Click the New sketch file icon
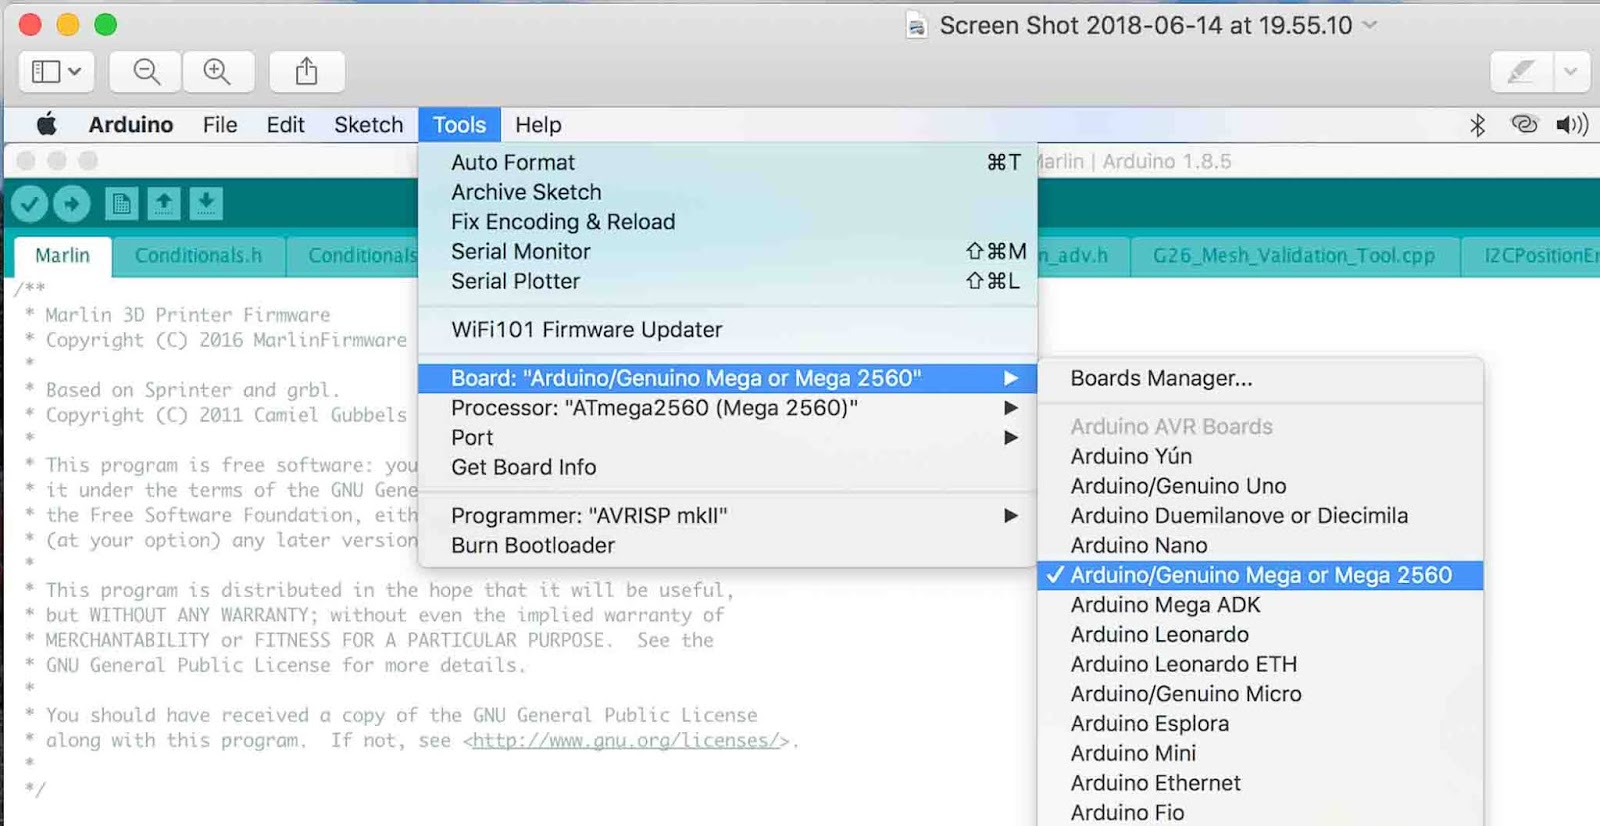 [121, 204]
